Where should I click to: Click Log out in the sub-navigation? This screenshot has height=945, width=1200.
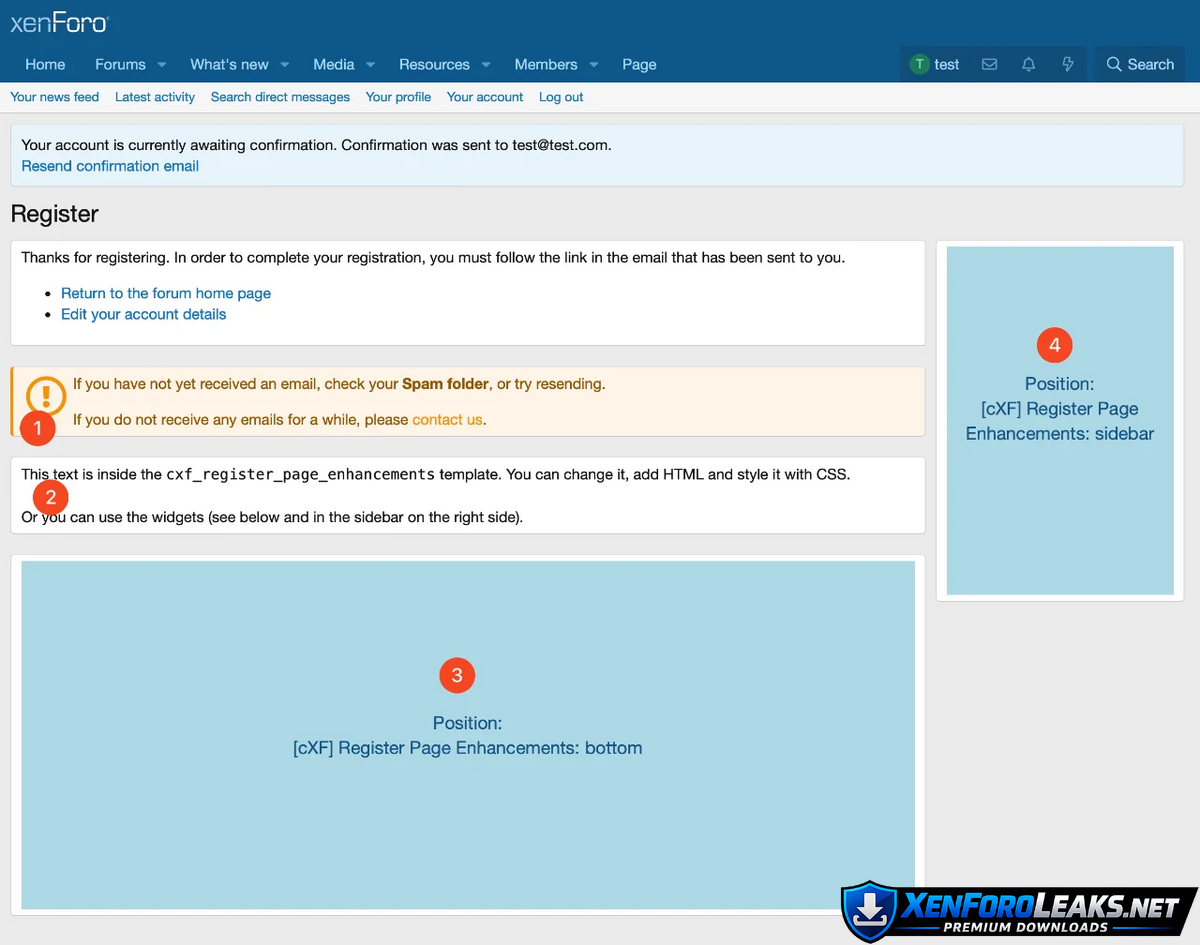pos(561,97)
